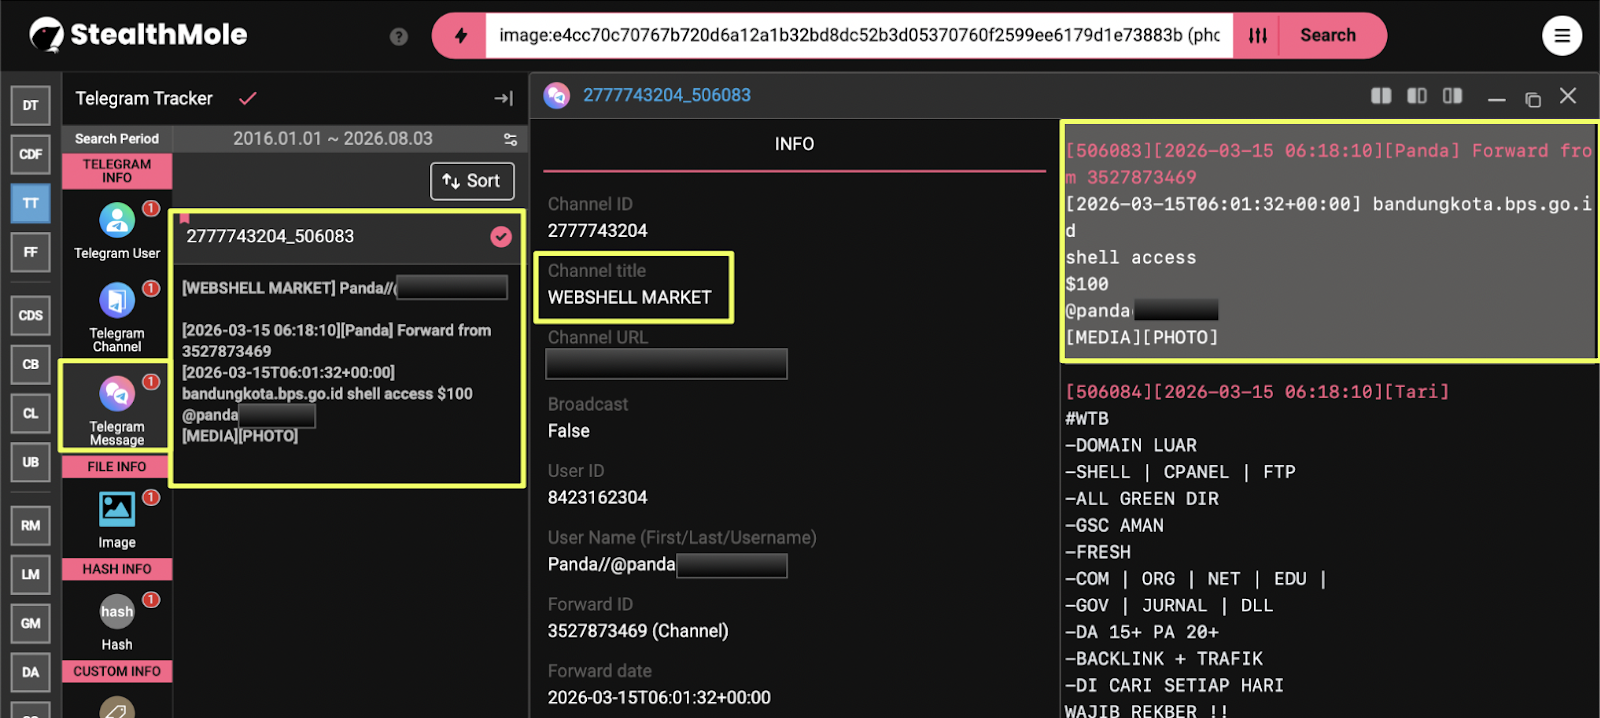1600x718 pixels.
Task: Click the redacted Channel URL field
Action: tap(666, 364)
